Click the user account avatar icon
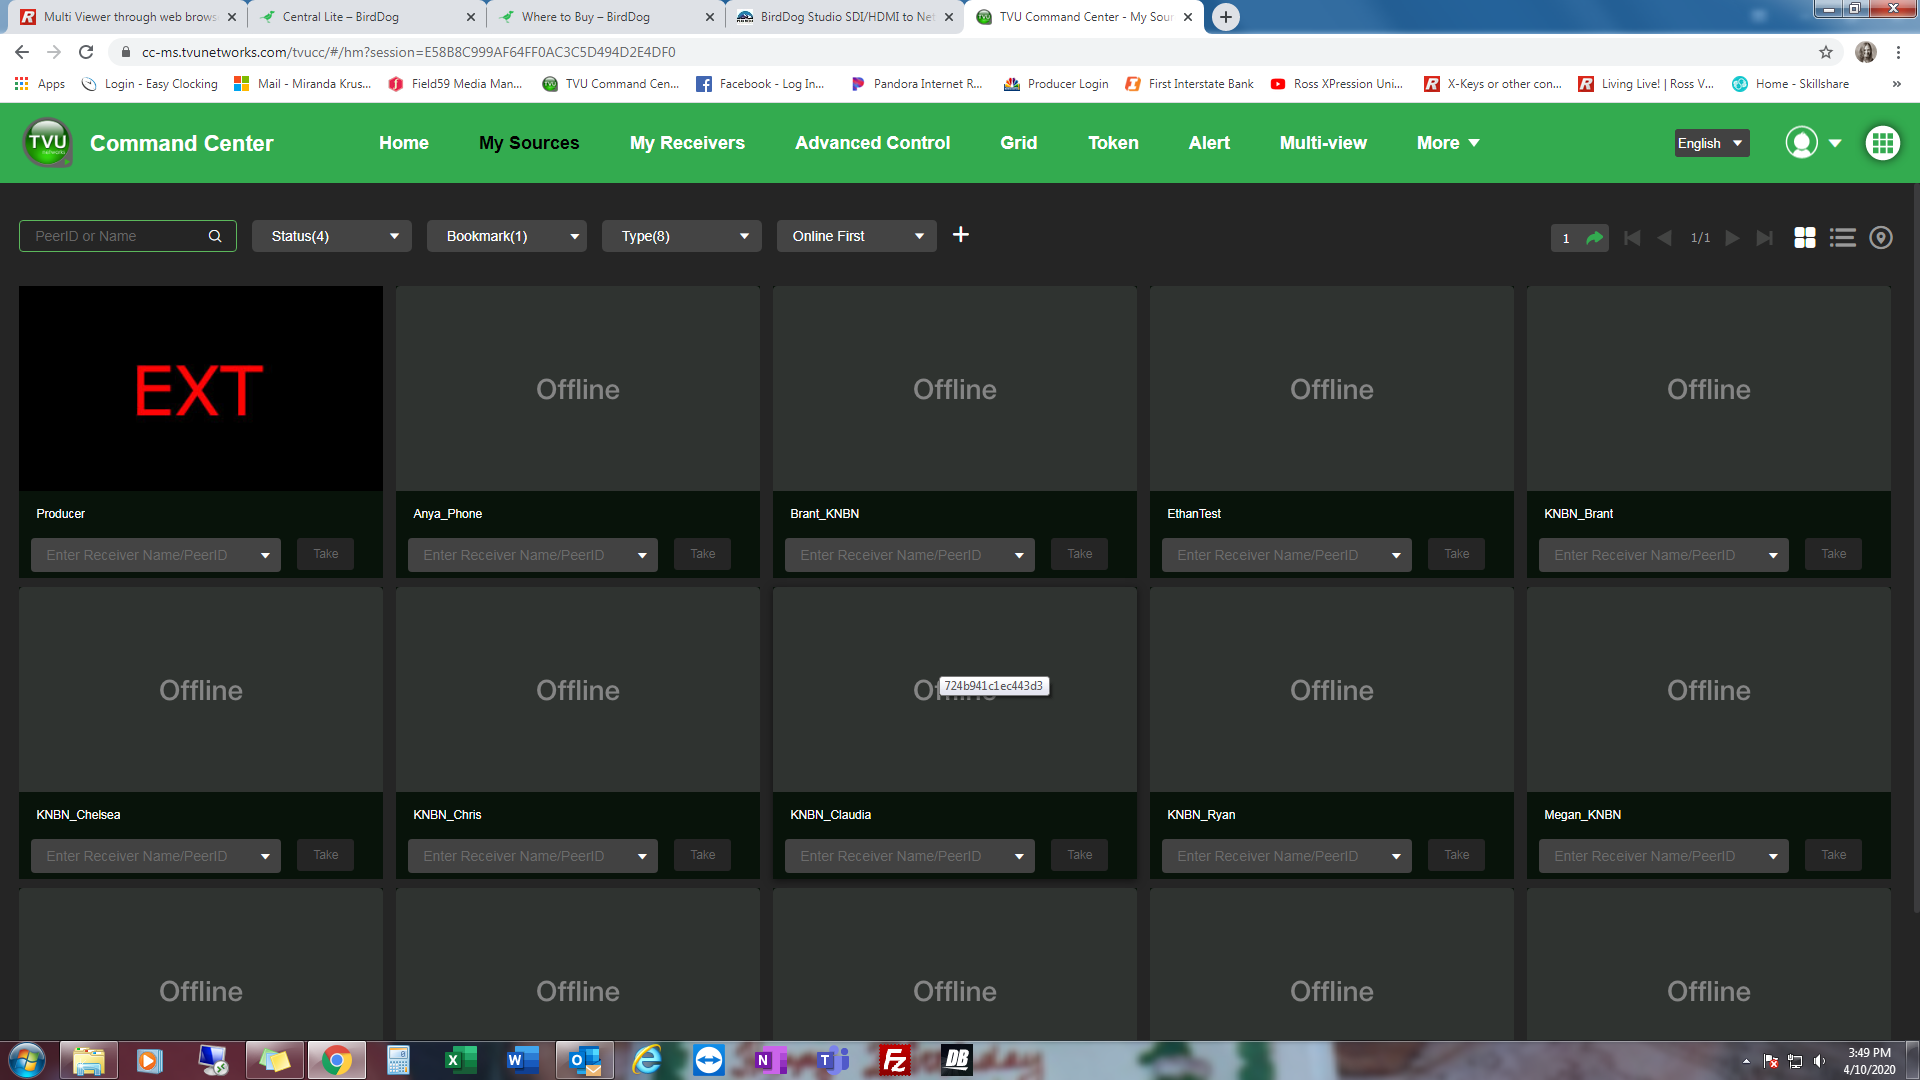Image resolution: width=1920 pixels, height=1080 pixels. [x=1801, y=143]
